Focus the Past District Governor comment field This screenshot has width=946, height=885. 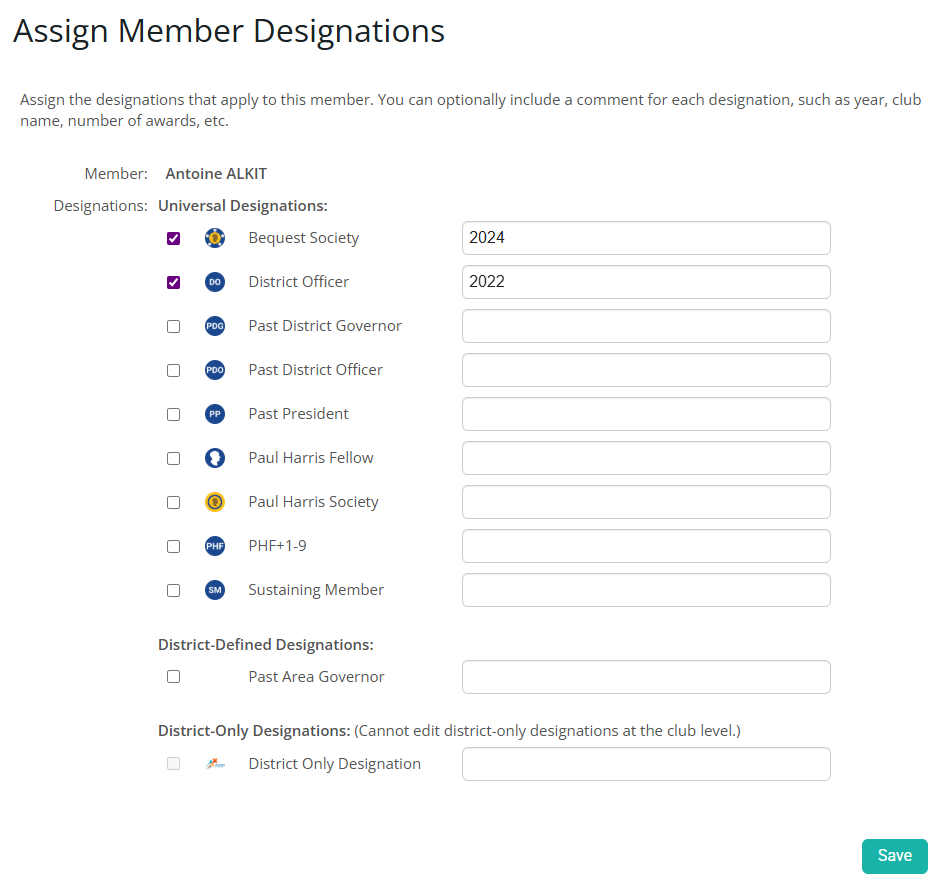pyautogui.click(x=646, y=326)
